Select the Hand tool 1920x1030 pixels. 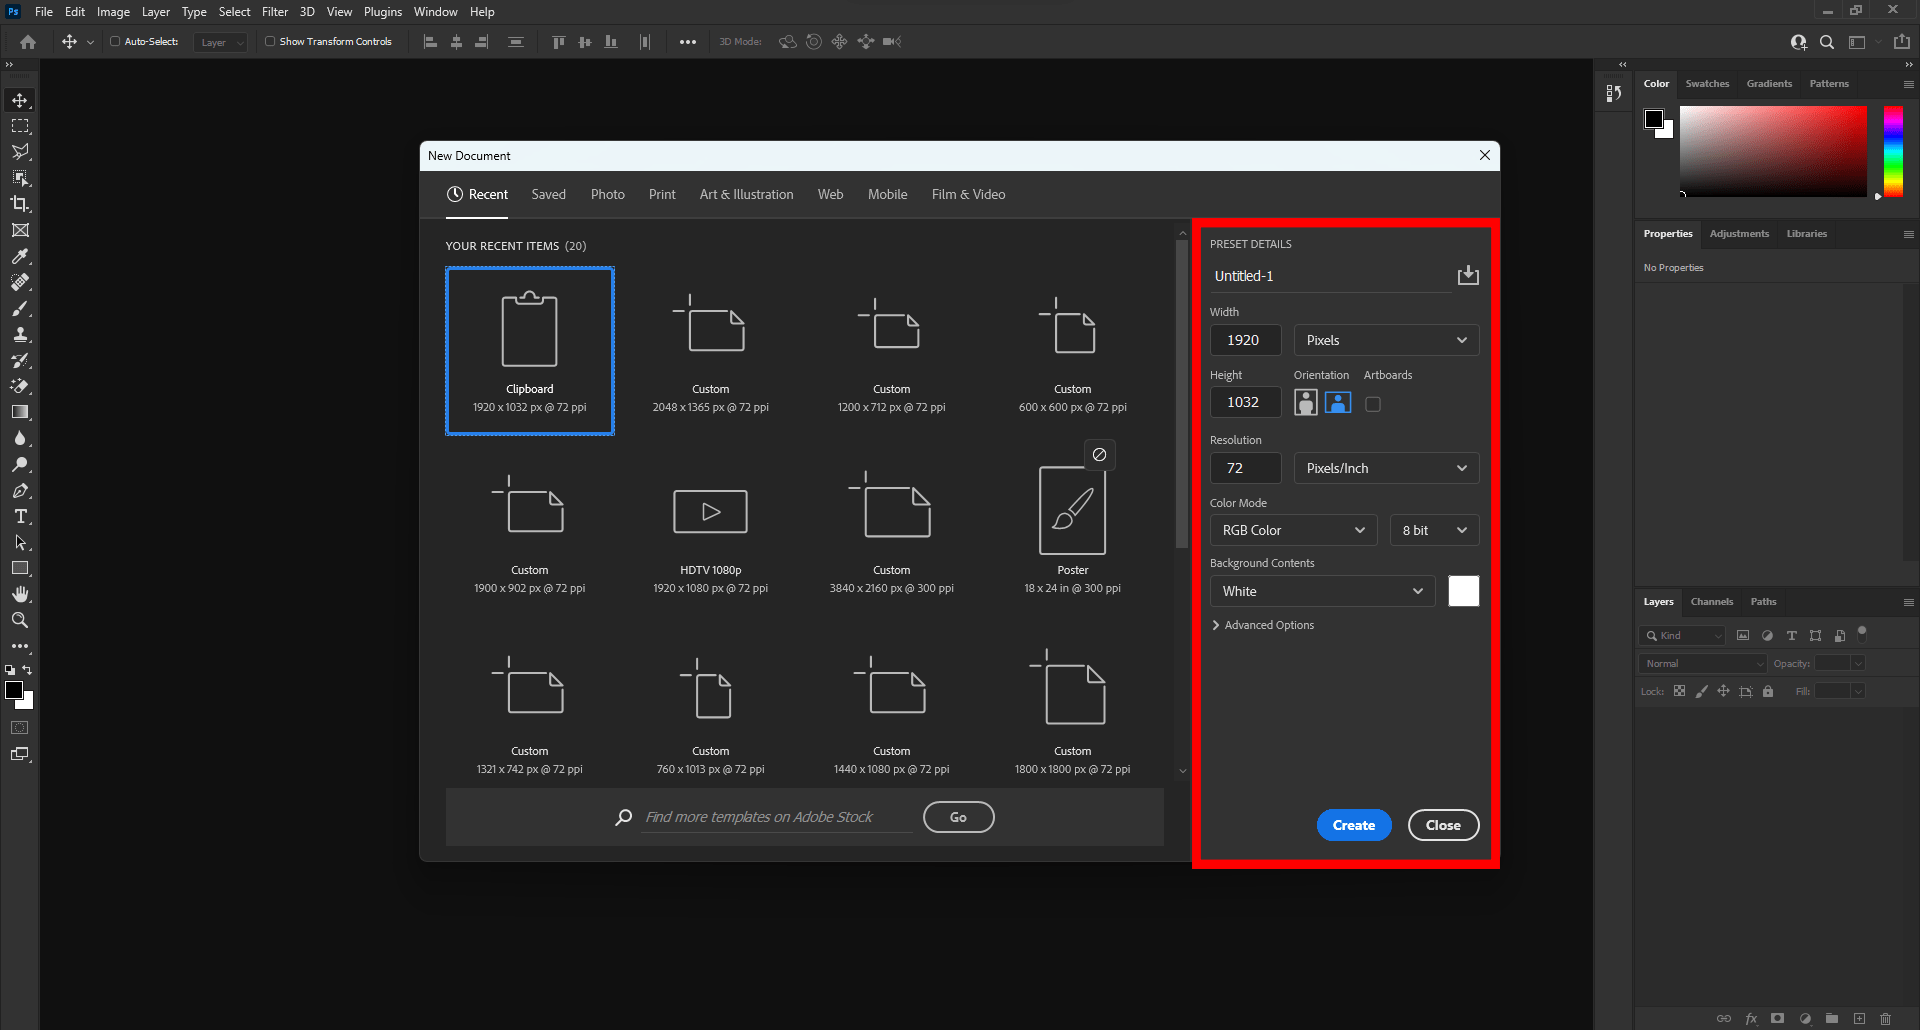tap(20, 594)
